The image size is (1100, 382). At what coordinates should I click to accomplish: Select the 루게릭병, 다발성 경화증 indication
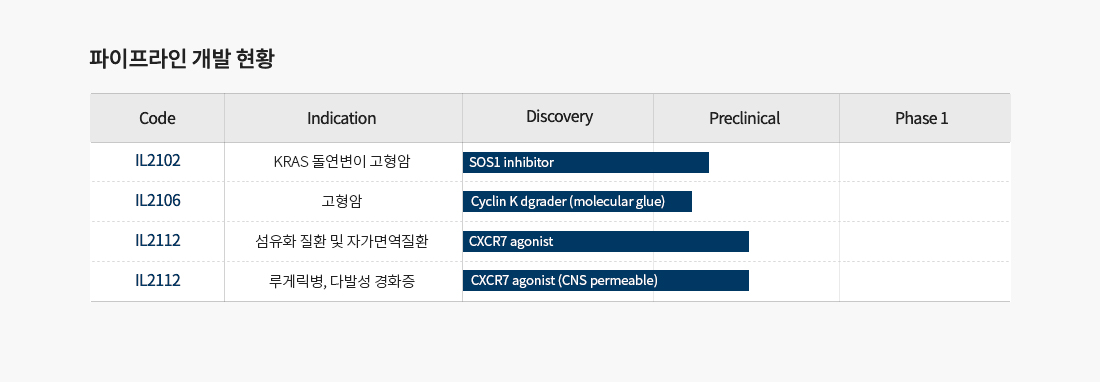[342, 282]
